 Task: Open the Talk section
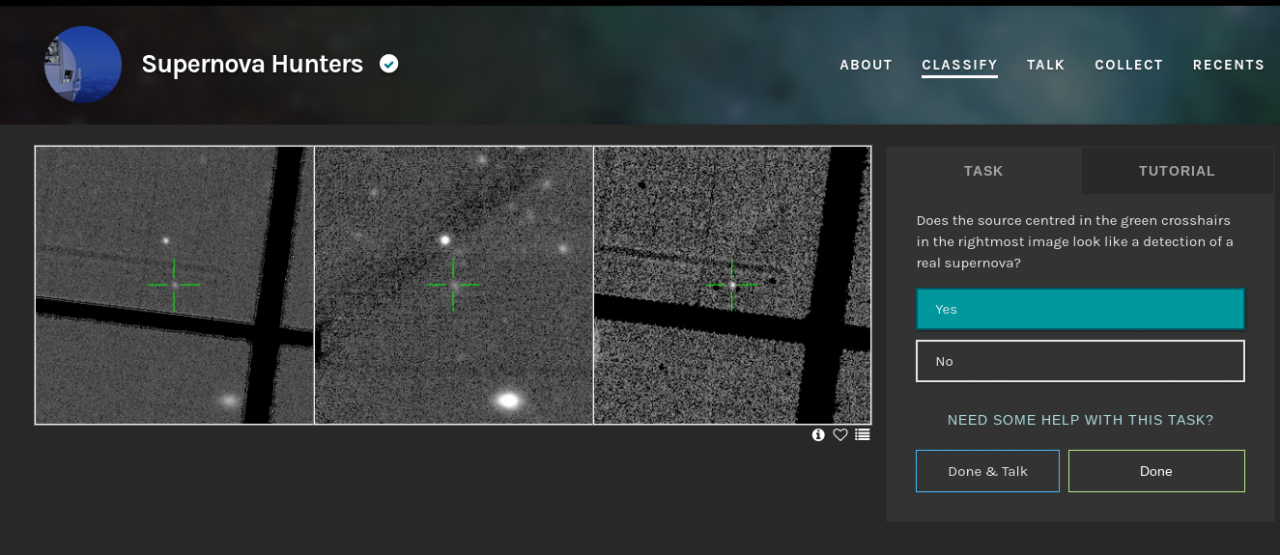[1045, 65]
